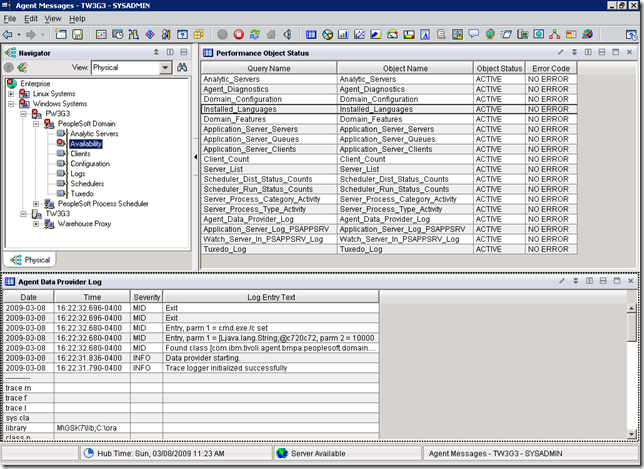Sort by the Error Code column header
Screen dimensions: 644x469
[551, 68]
